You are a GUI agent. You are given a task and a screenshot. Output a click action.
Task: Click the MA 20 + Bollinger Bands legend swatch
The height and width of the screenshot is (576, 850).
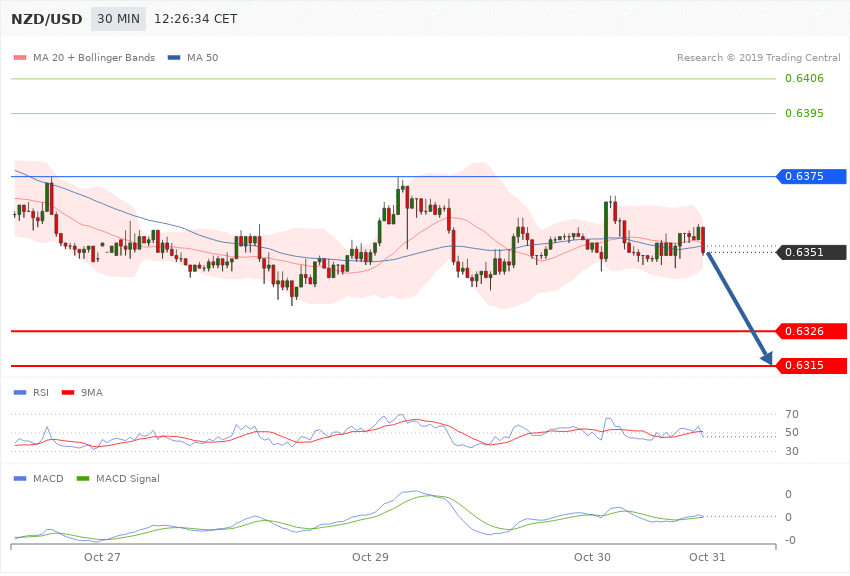20,57
